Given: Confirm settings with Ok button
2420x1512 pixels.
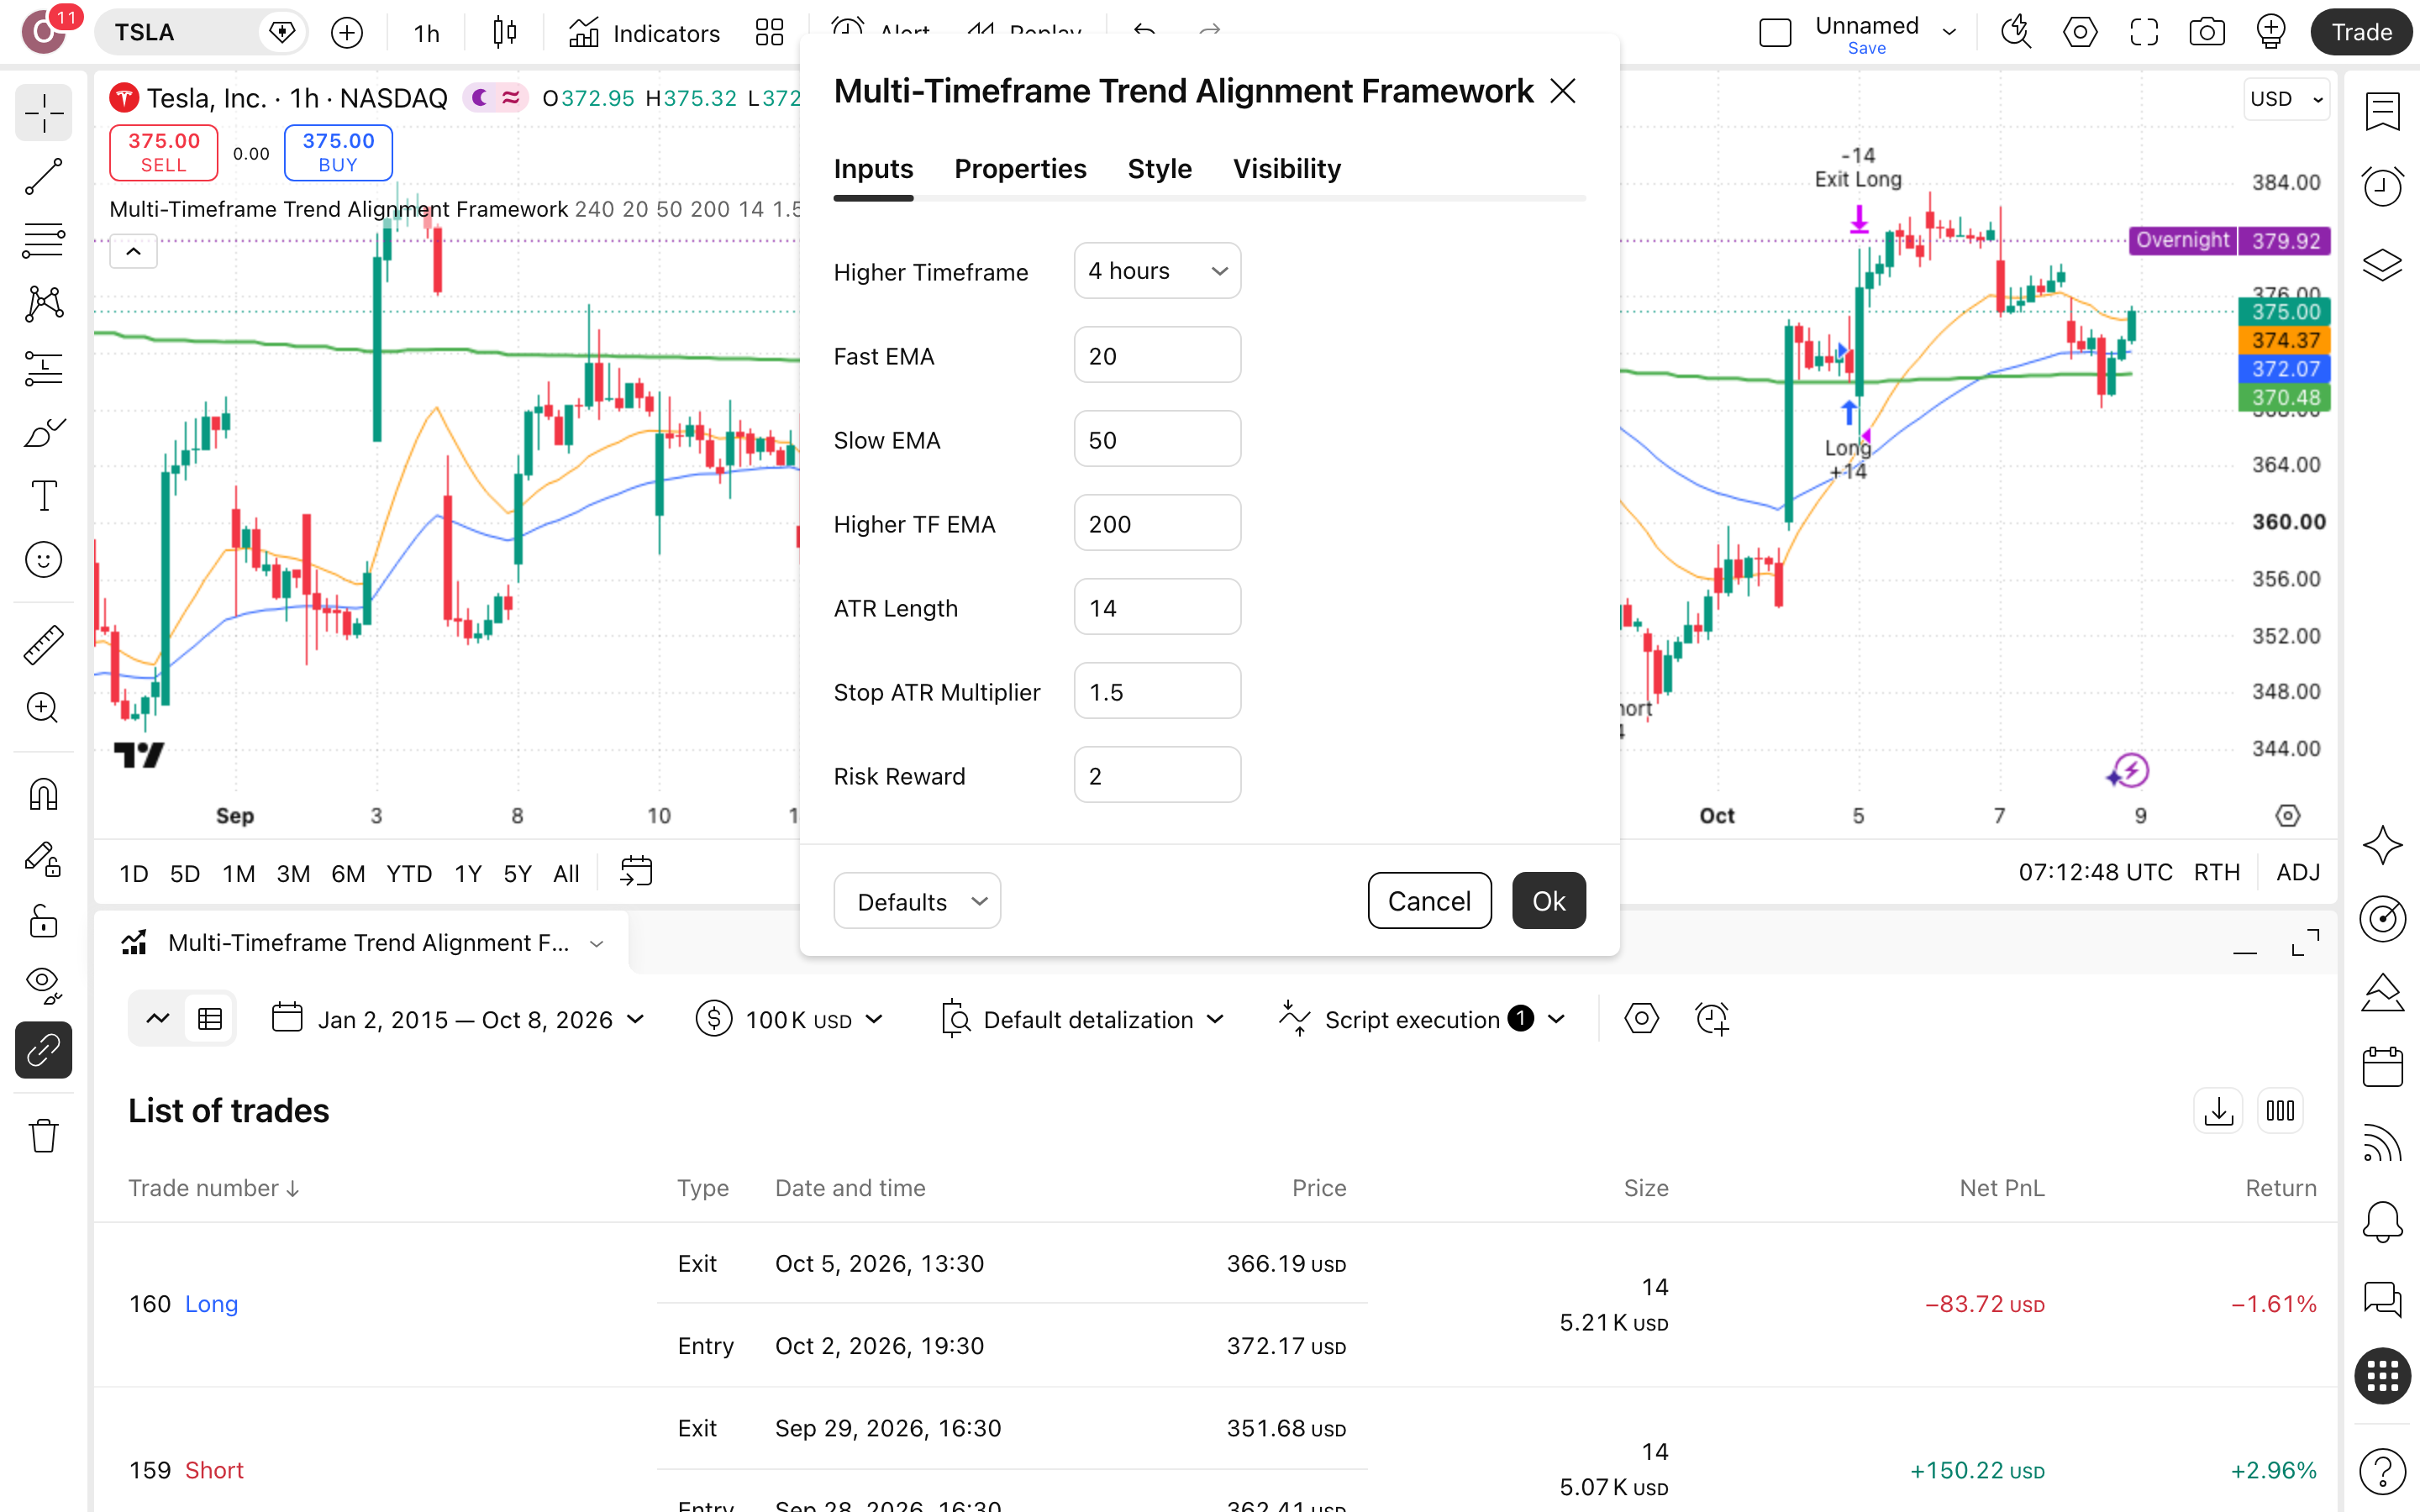Looking at the screenshot, I should pyautogui.click(x=1548, y=901).
